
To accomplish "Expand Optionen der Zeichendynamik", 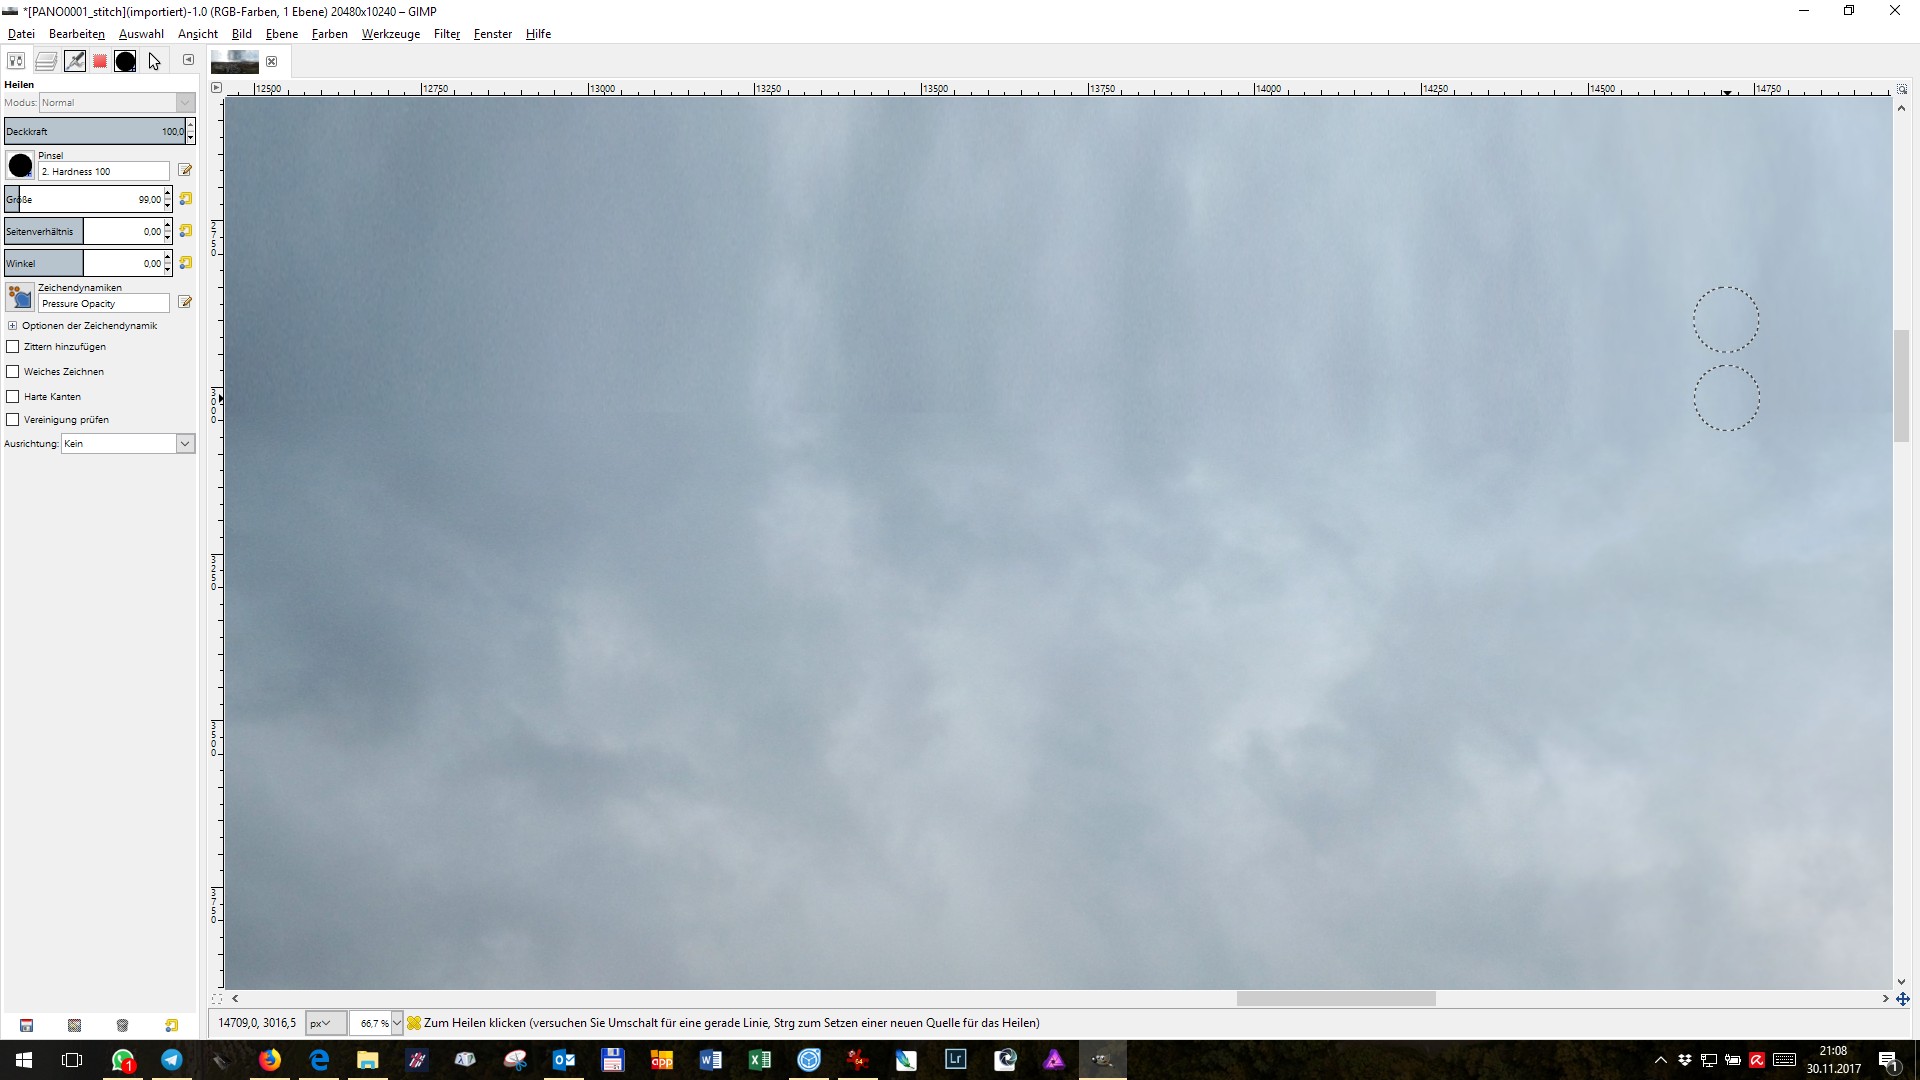I will click(12, 326).
